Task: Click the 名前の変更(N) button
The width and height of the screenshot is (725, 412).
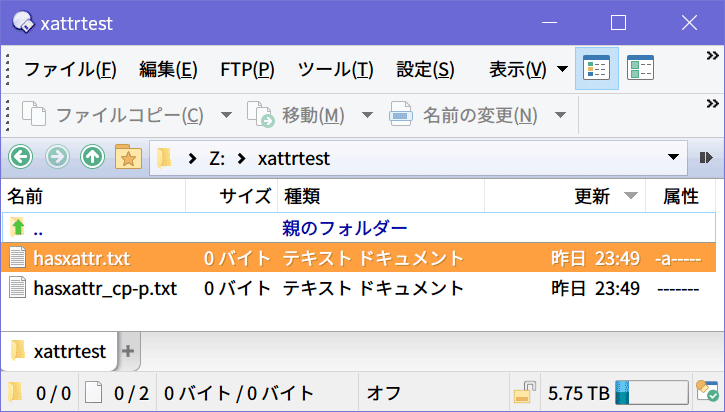Action: (465, 114)
